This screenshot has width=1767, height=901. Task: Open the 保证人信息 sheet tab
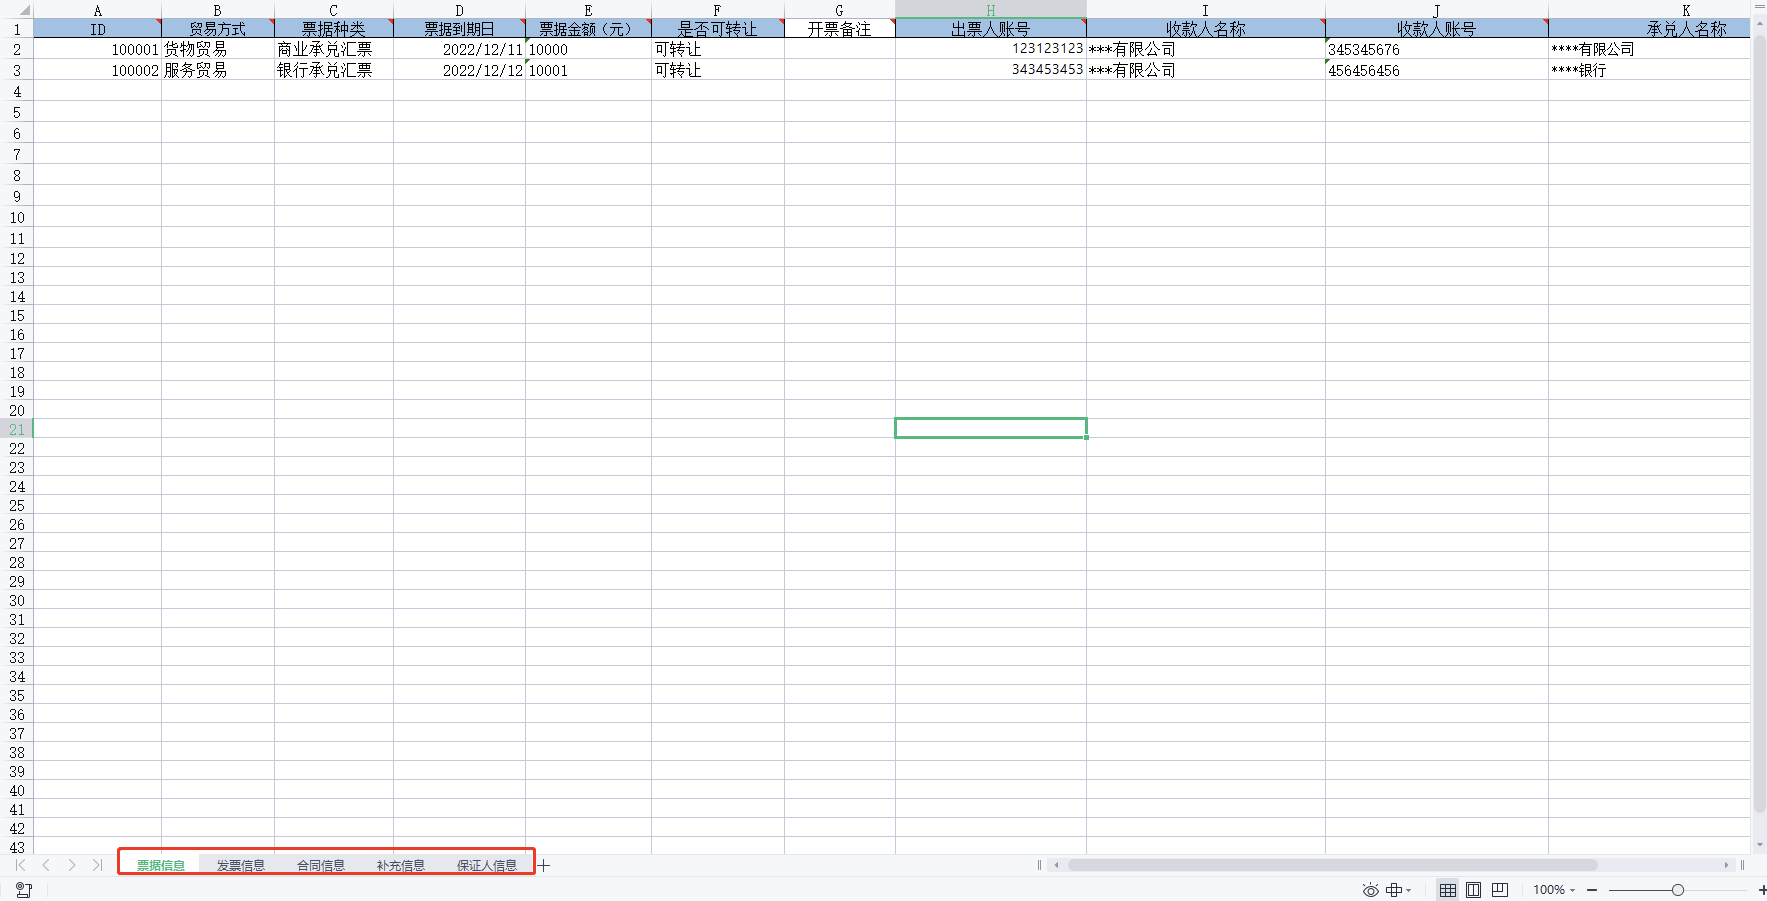[487, 865]
